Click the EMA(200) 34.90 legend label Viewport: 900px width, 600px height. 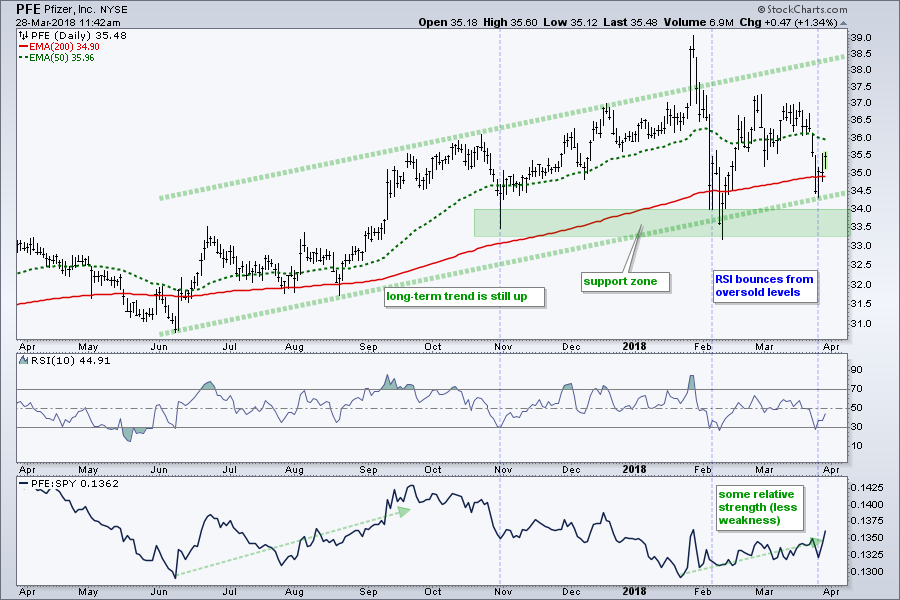click(x=64, y=47)
